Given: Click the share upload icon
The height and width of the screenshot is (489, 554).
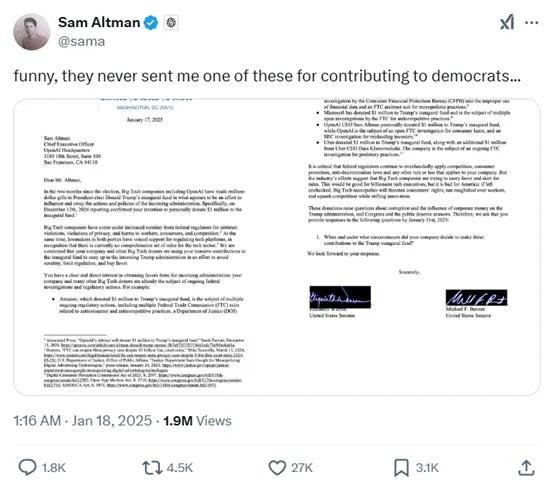Looking at the screenshot, I should click(x=526, y=467).
